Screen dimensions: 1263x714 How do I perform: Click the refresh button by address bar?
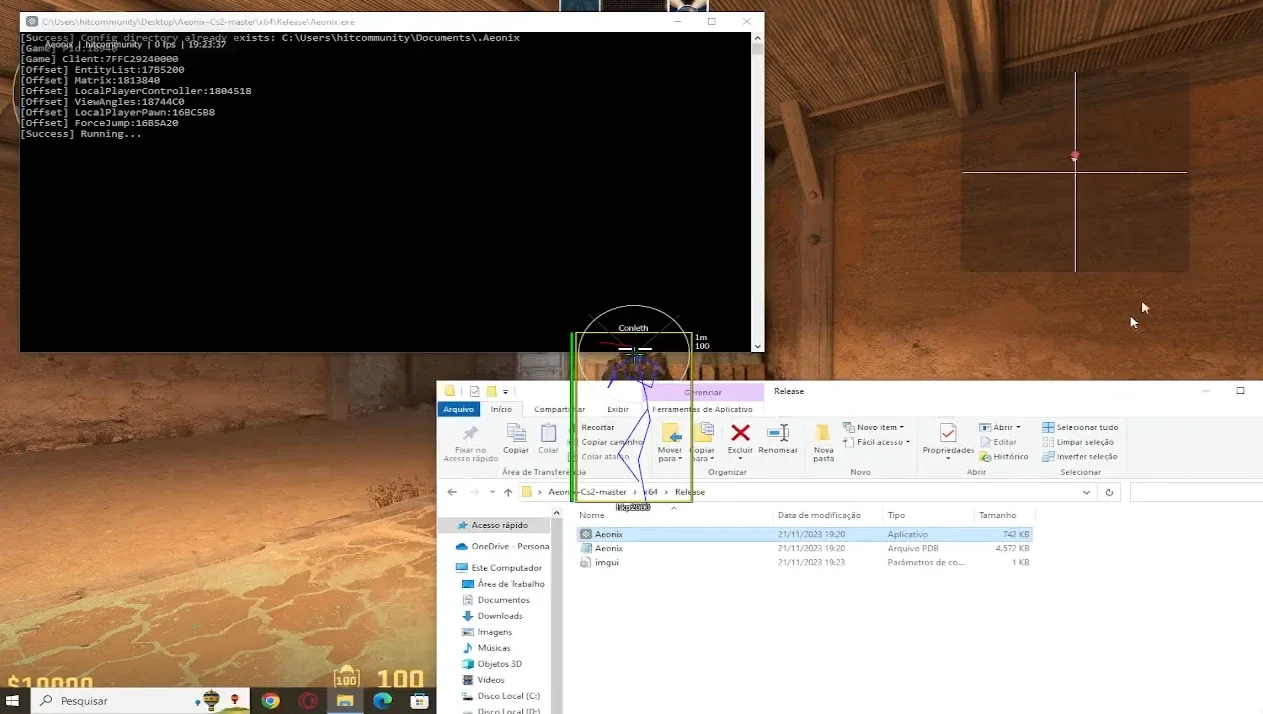1109,492
